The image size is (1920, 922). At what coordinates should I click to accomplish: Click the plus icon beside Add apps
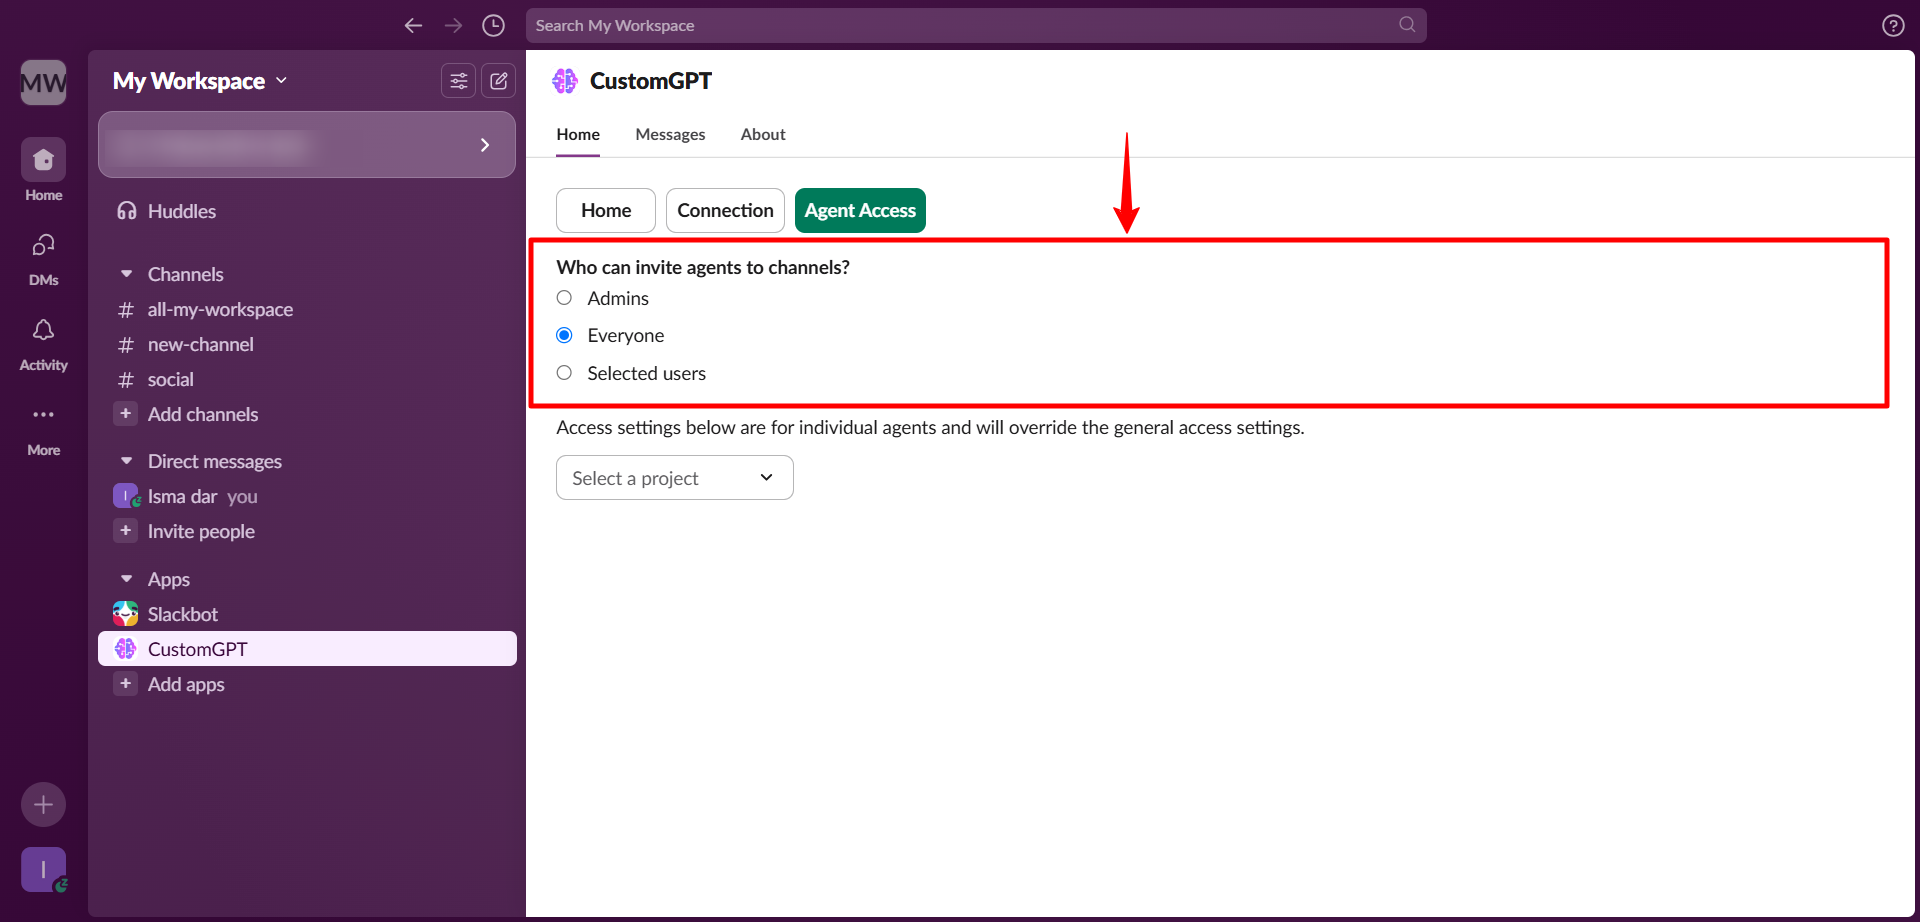point(126,684)
